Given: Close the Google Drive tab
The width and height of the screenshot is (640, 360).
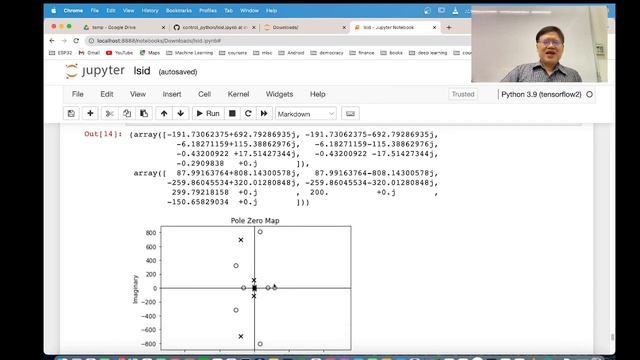Looking at the screenshot, I should 163,27.
